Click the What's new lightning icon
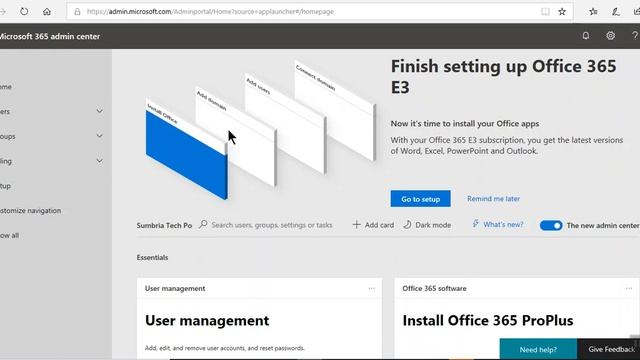640x360 pixels. pyautogui.click(x=476, y=224)
